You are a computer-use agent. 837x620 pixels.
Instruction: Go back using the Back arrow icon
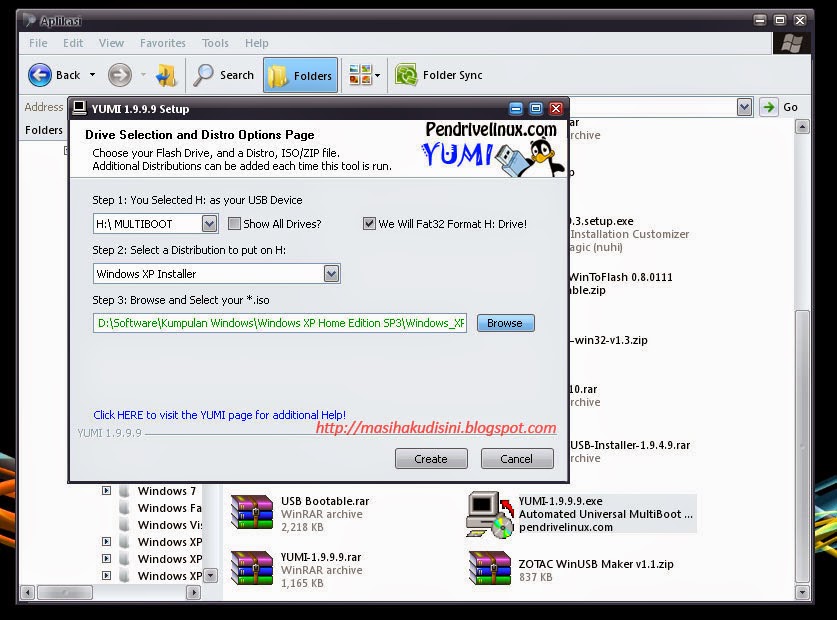pos(40,75)
